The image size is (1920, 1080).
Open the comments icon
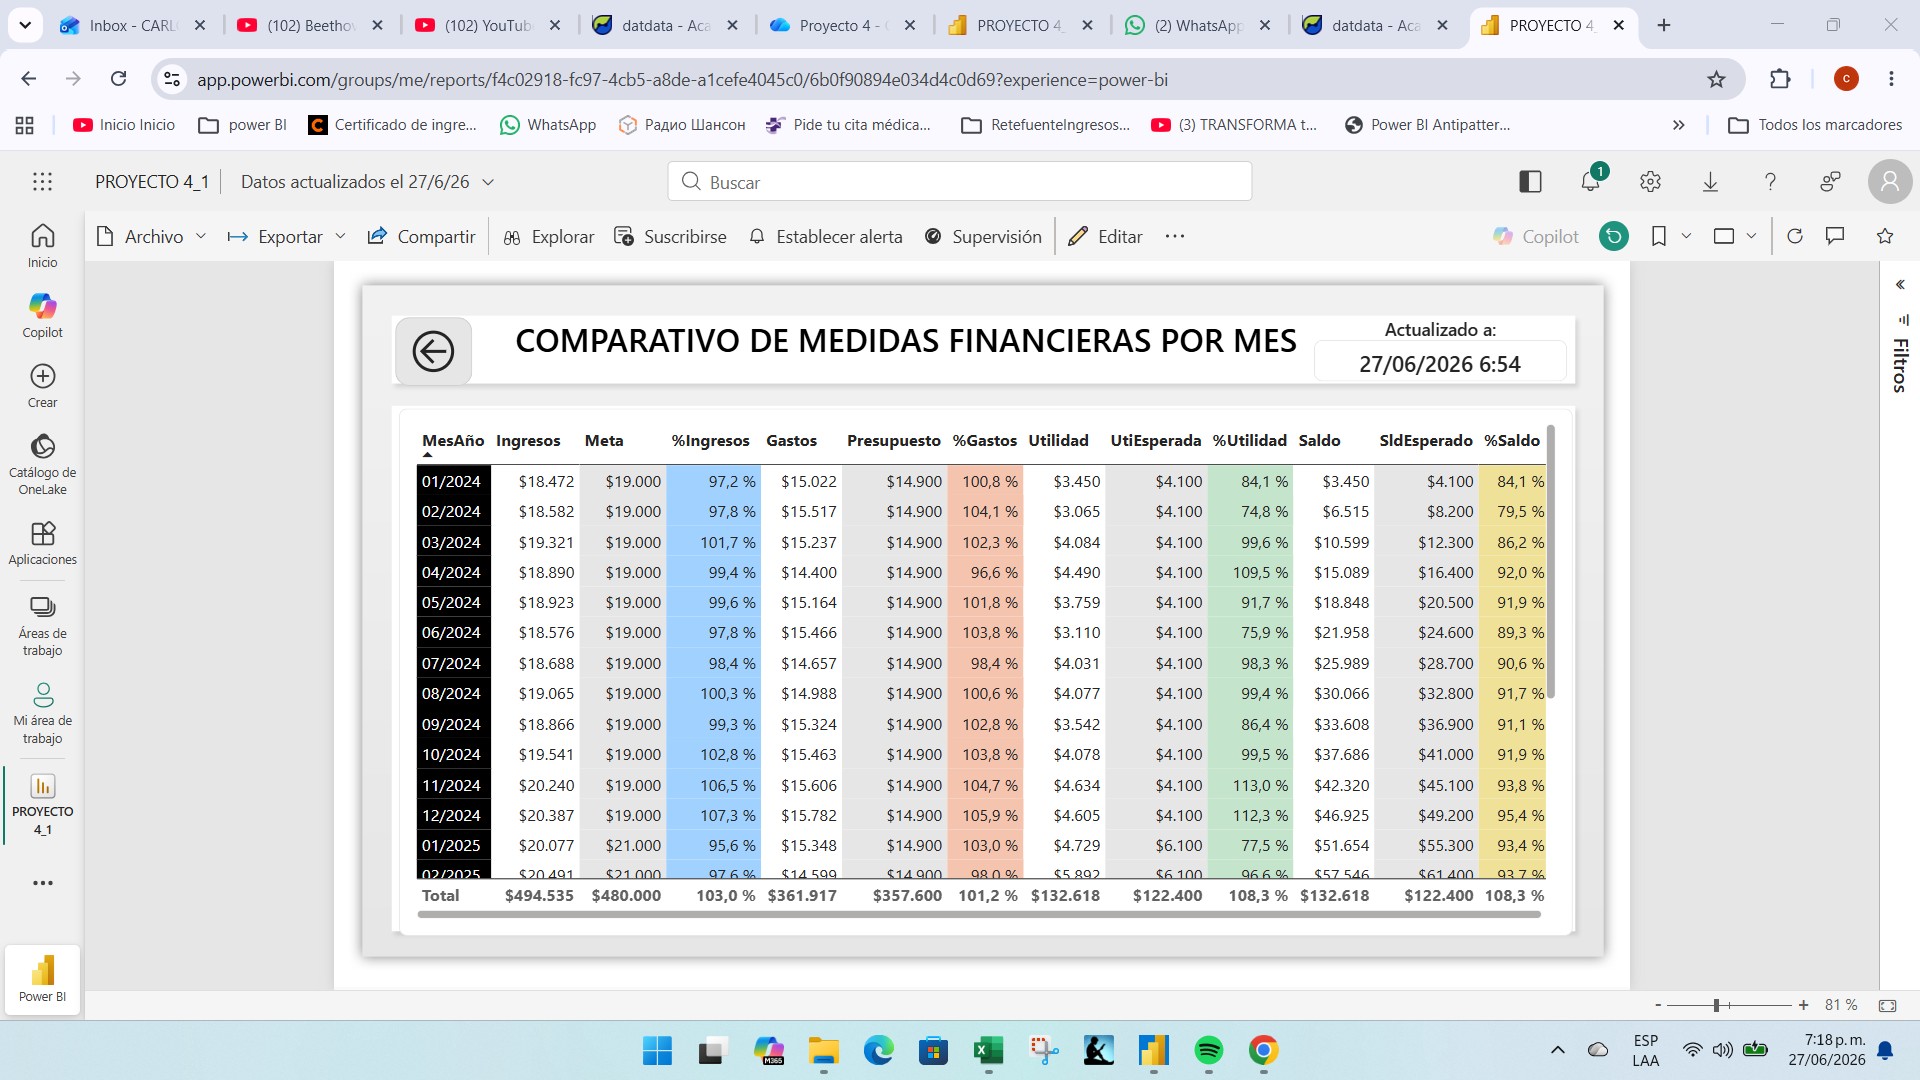1835,236
